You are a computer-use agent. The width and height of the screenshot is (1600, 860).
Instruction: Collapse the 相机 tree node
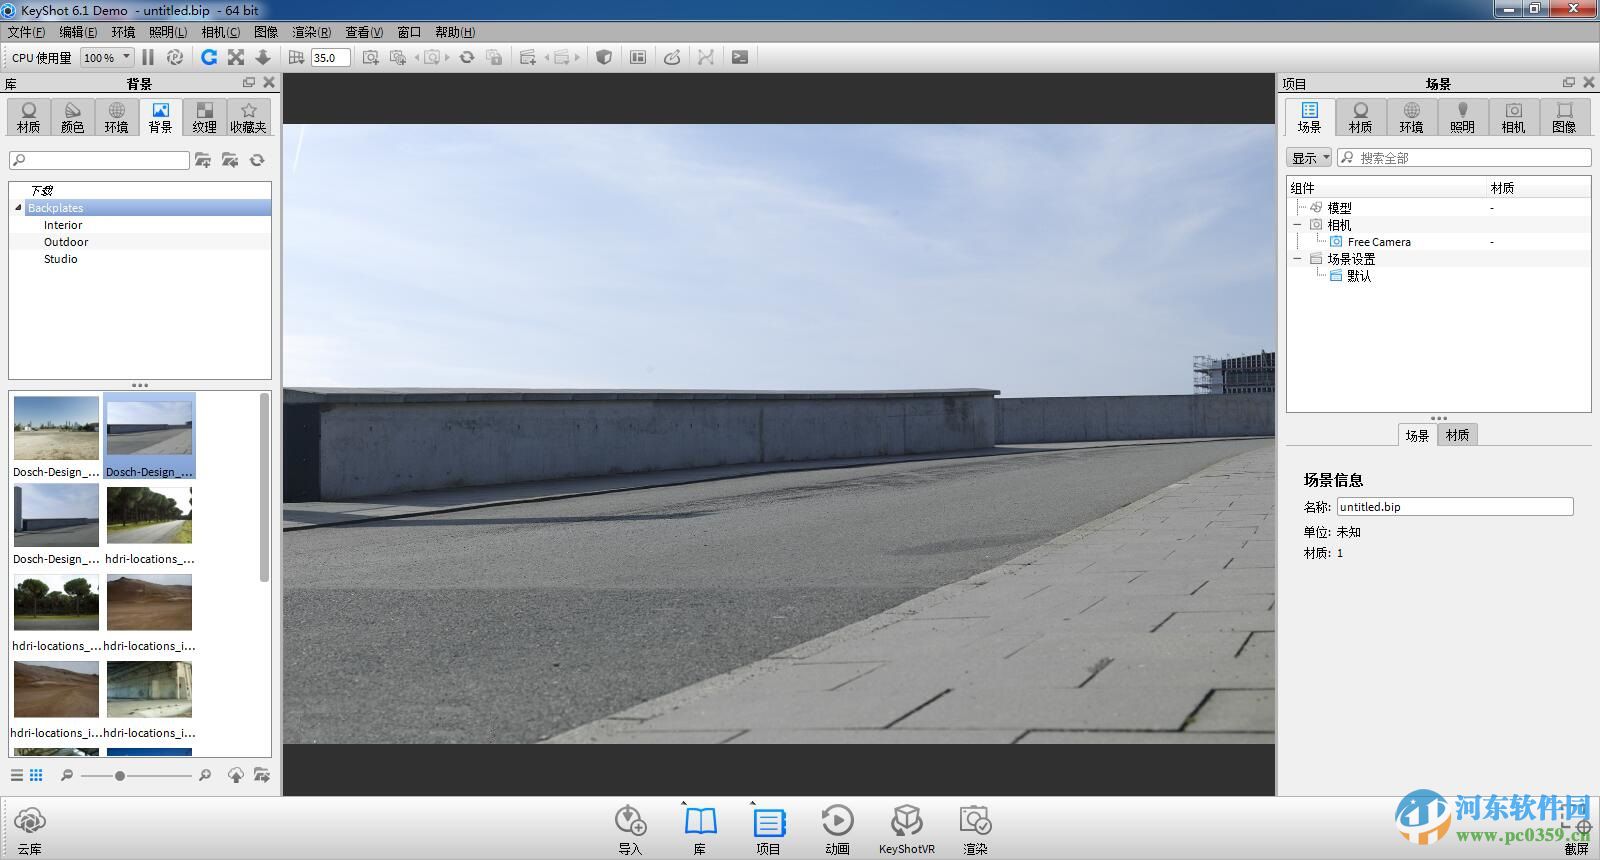click(1297, 225)
